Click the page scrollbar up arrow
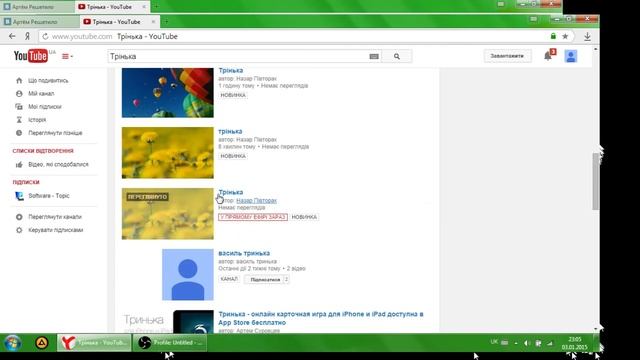 (596, 49)
